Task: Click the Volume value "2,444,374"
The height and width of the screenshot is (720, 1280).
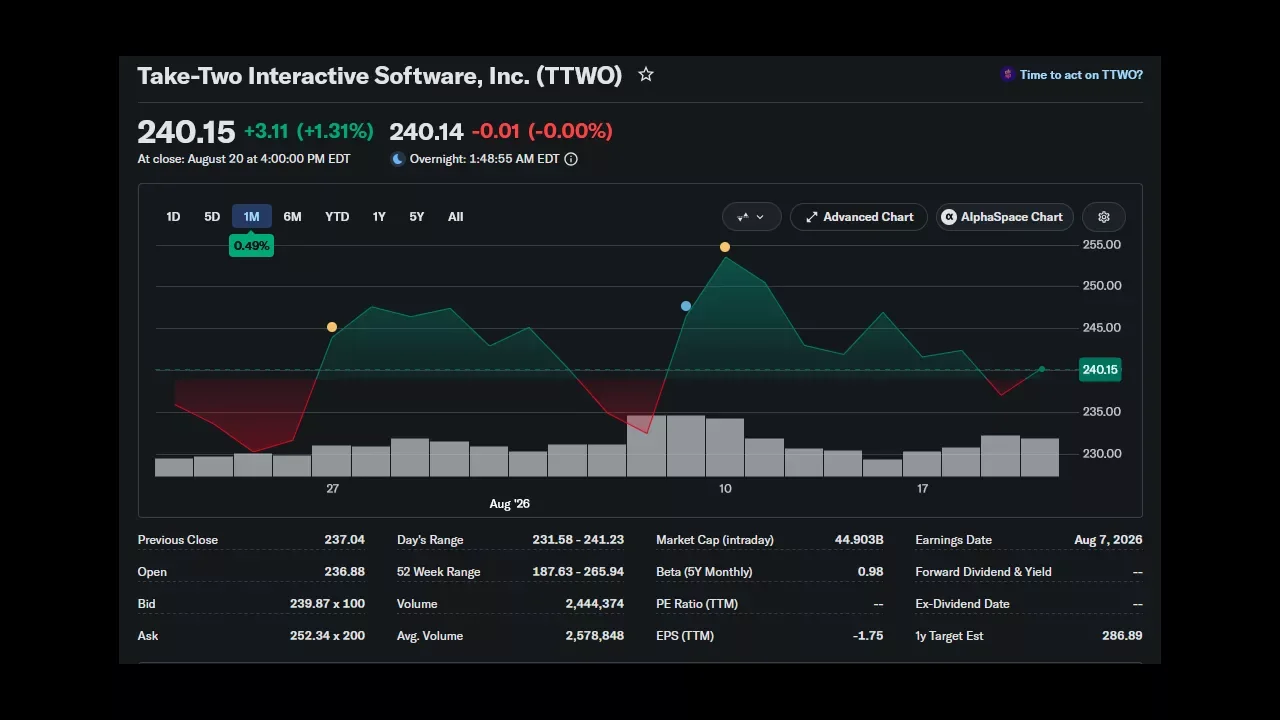Action: [x=594, y=604]
